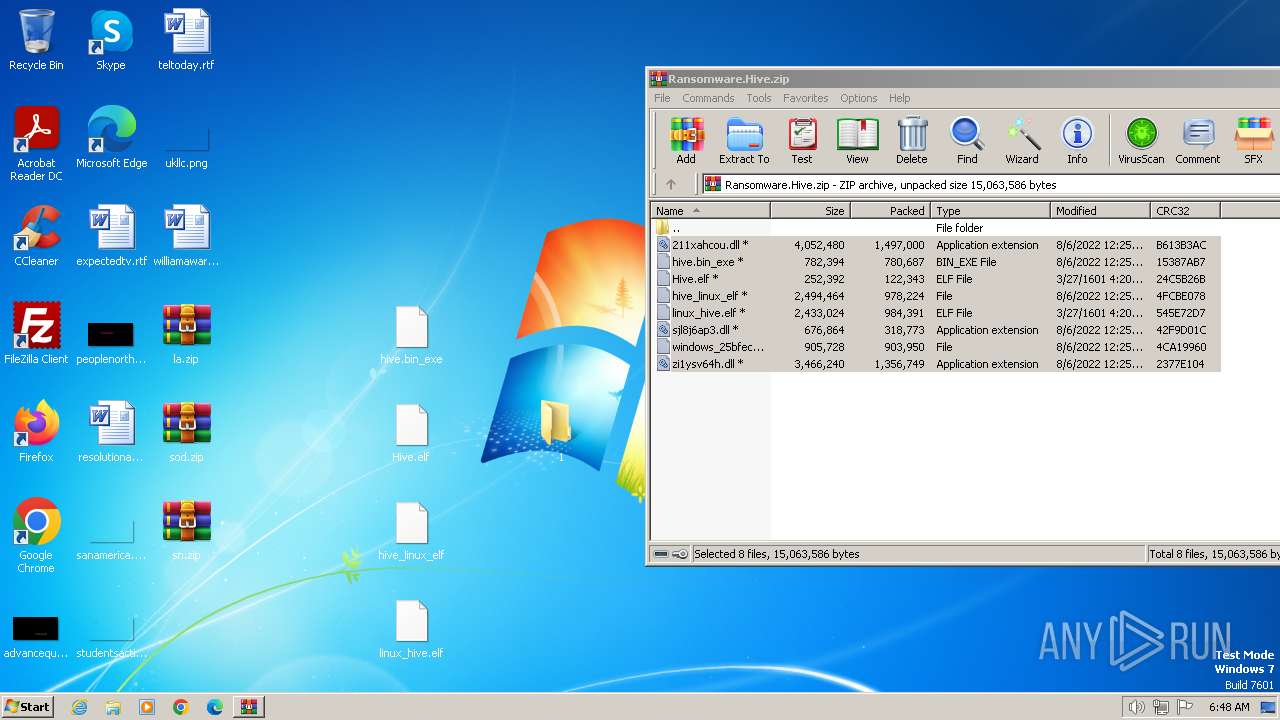Launch the Wizard toolbar tool
The width and height of the screenshot is (1280, 720).
tap(1022, 140)
